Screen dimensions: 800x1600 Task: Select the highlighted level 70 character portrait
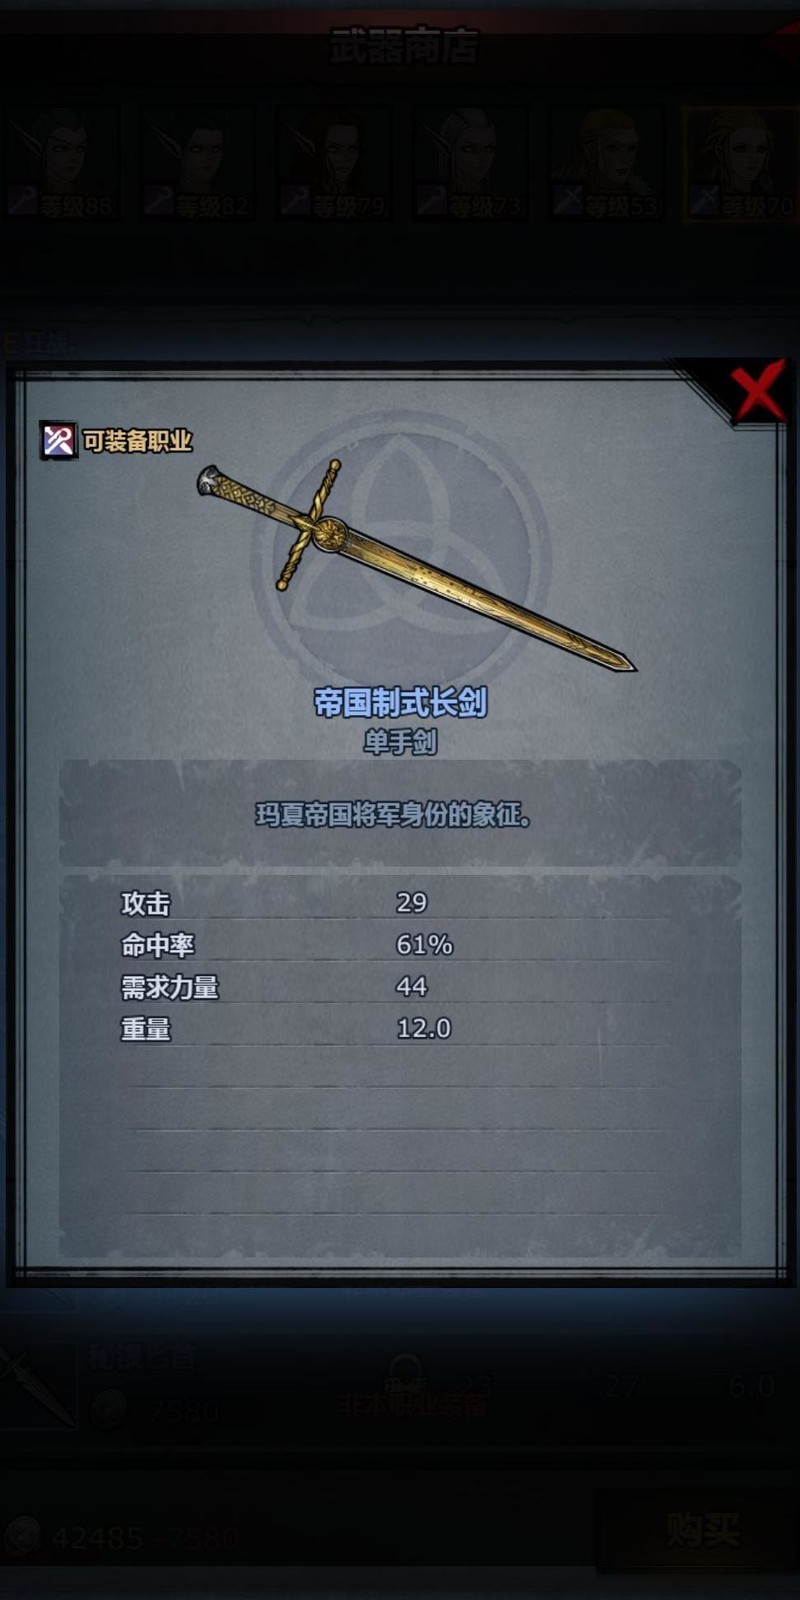point(739,163)
